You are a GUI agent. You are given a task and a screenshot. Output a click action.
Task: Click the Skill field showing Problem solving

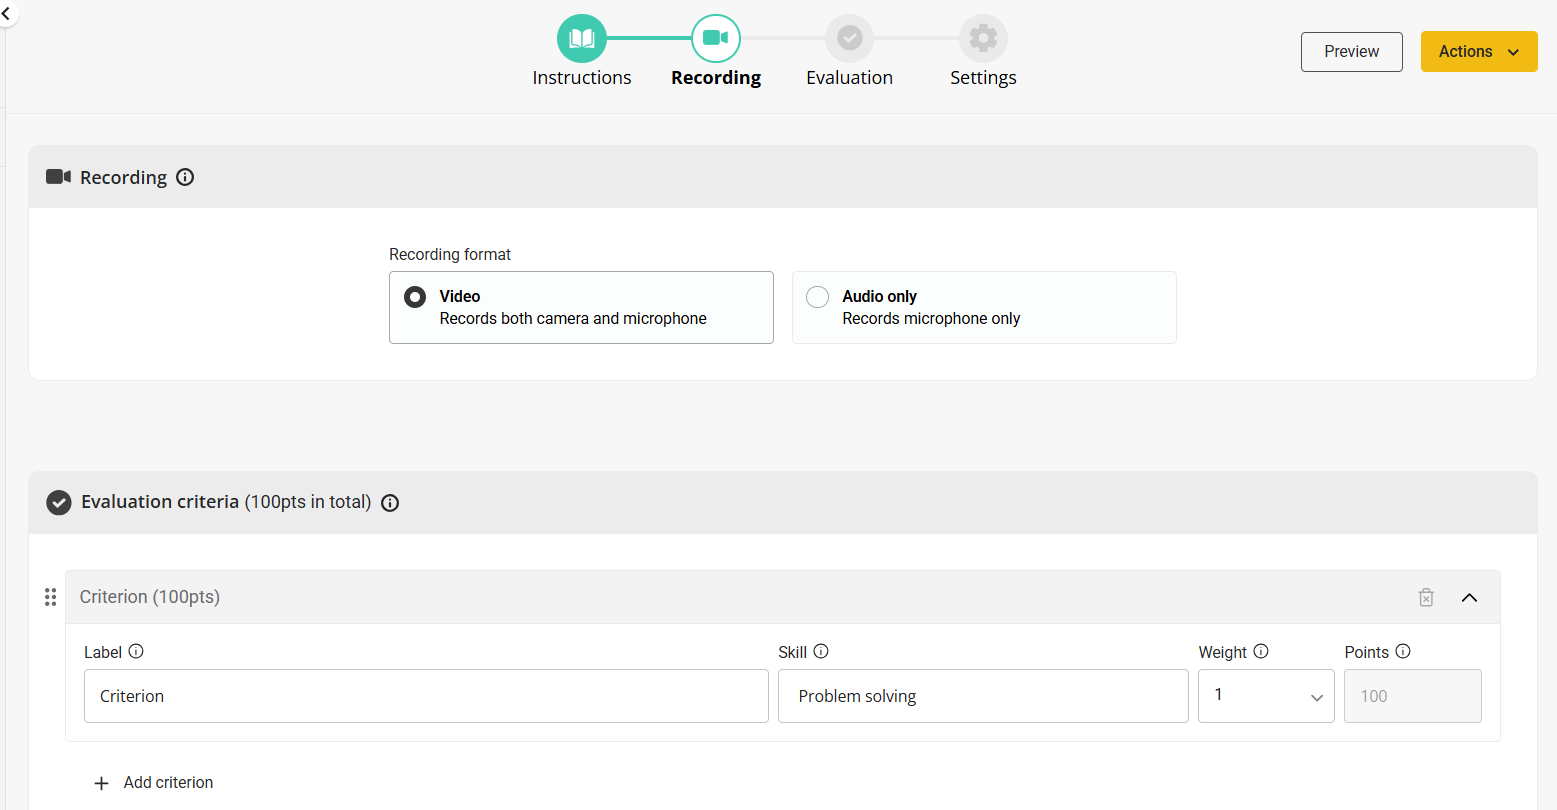click(x=982, y=696)
